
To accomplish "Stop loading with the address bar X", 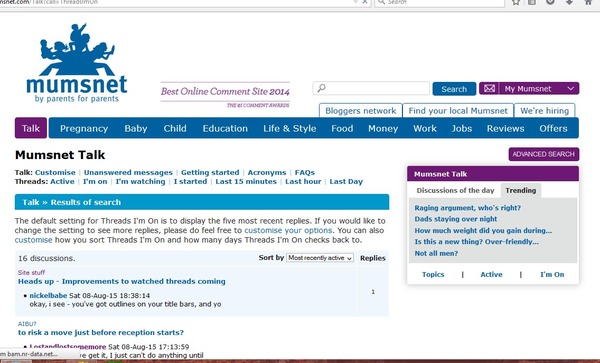I will 365,2.
